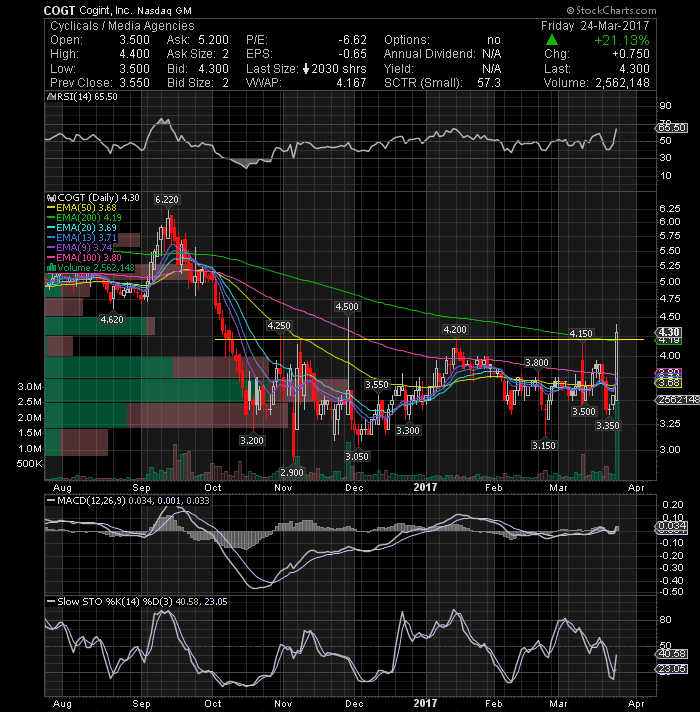Screen dimensions: 700x712
Task: Click the date 'Friday 24-Mar-2017'
Action: pos(595,25)
